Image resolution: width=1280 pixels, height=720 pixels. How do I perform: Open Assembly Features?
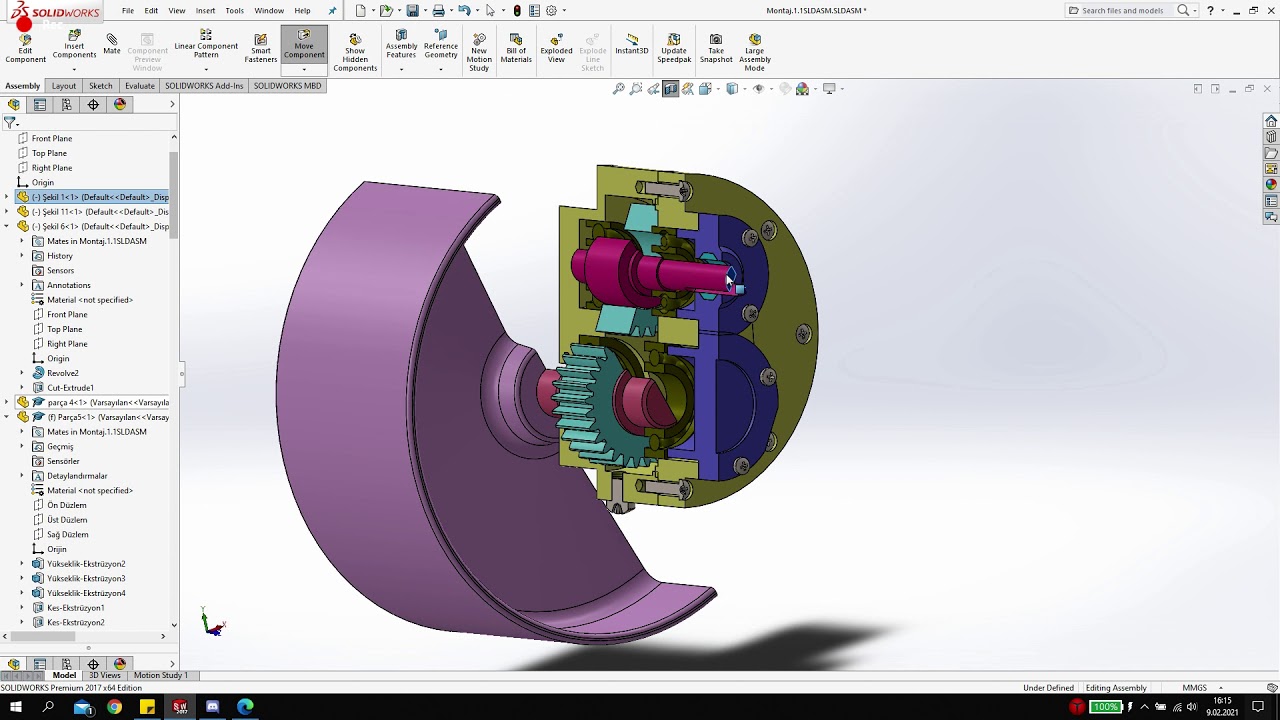401,45
